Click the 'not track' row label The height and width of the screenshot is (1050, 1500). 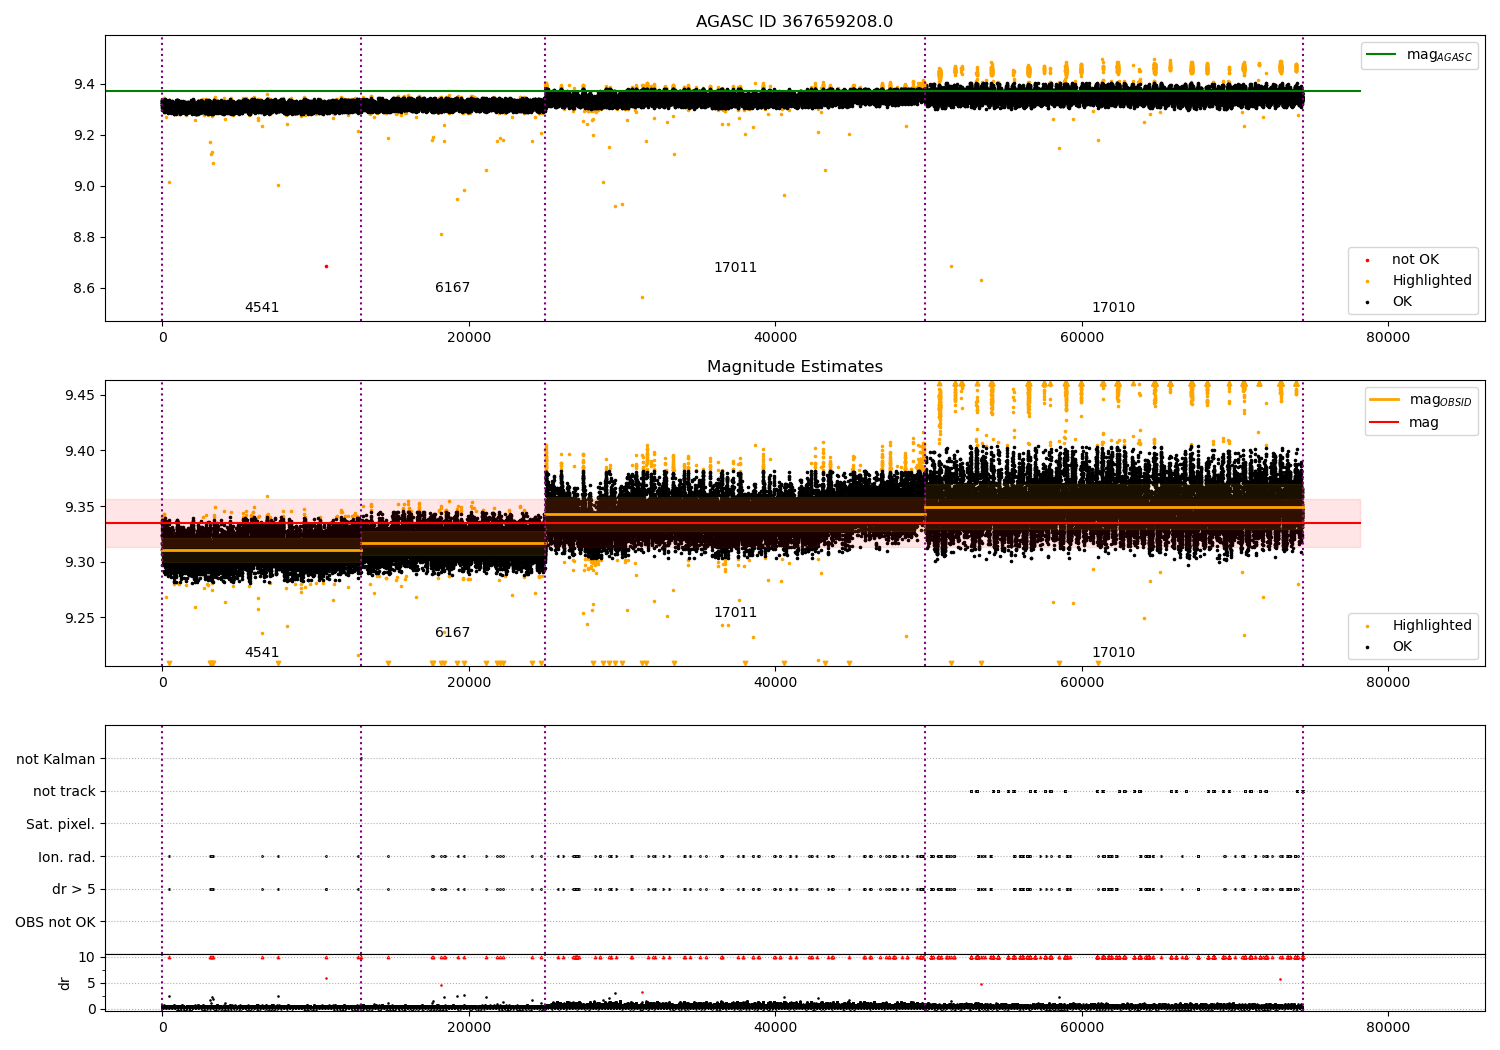64,792
